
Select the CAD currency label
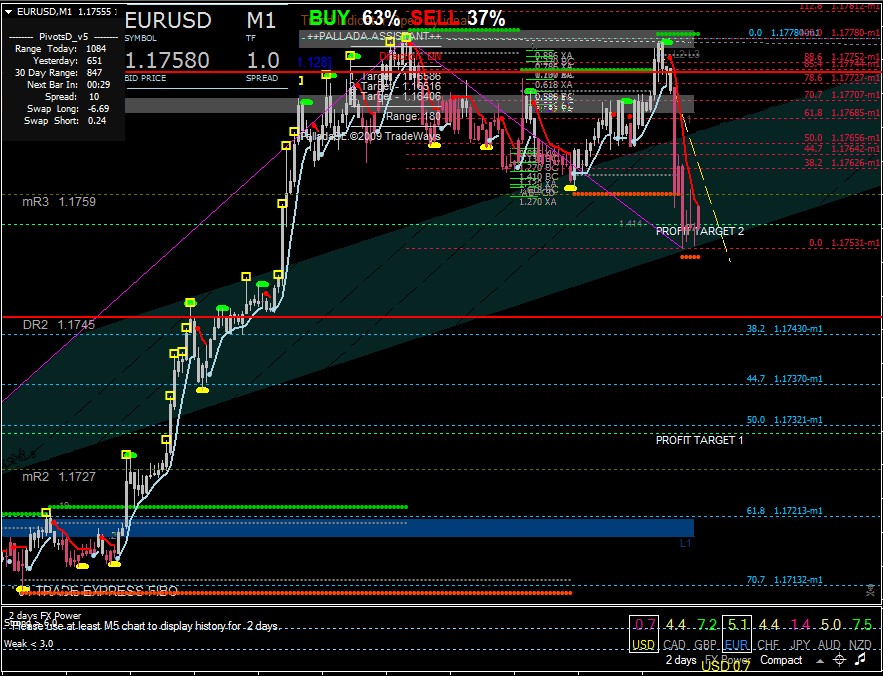675,644
